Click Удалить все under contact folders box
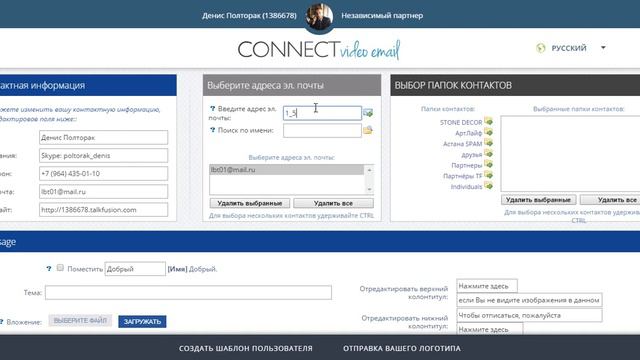 (610, 200)
